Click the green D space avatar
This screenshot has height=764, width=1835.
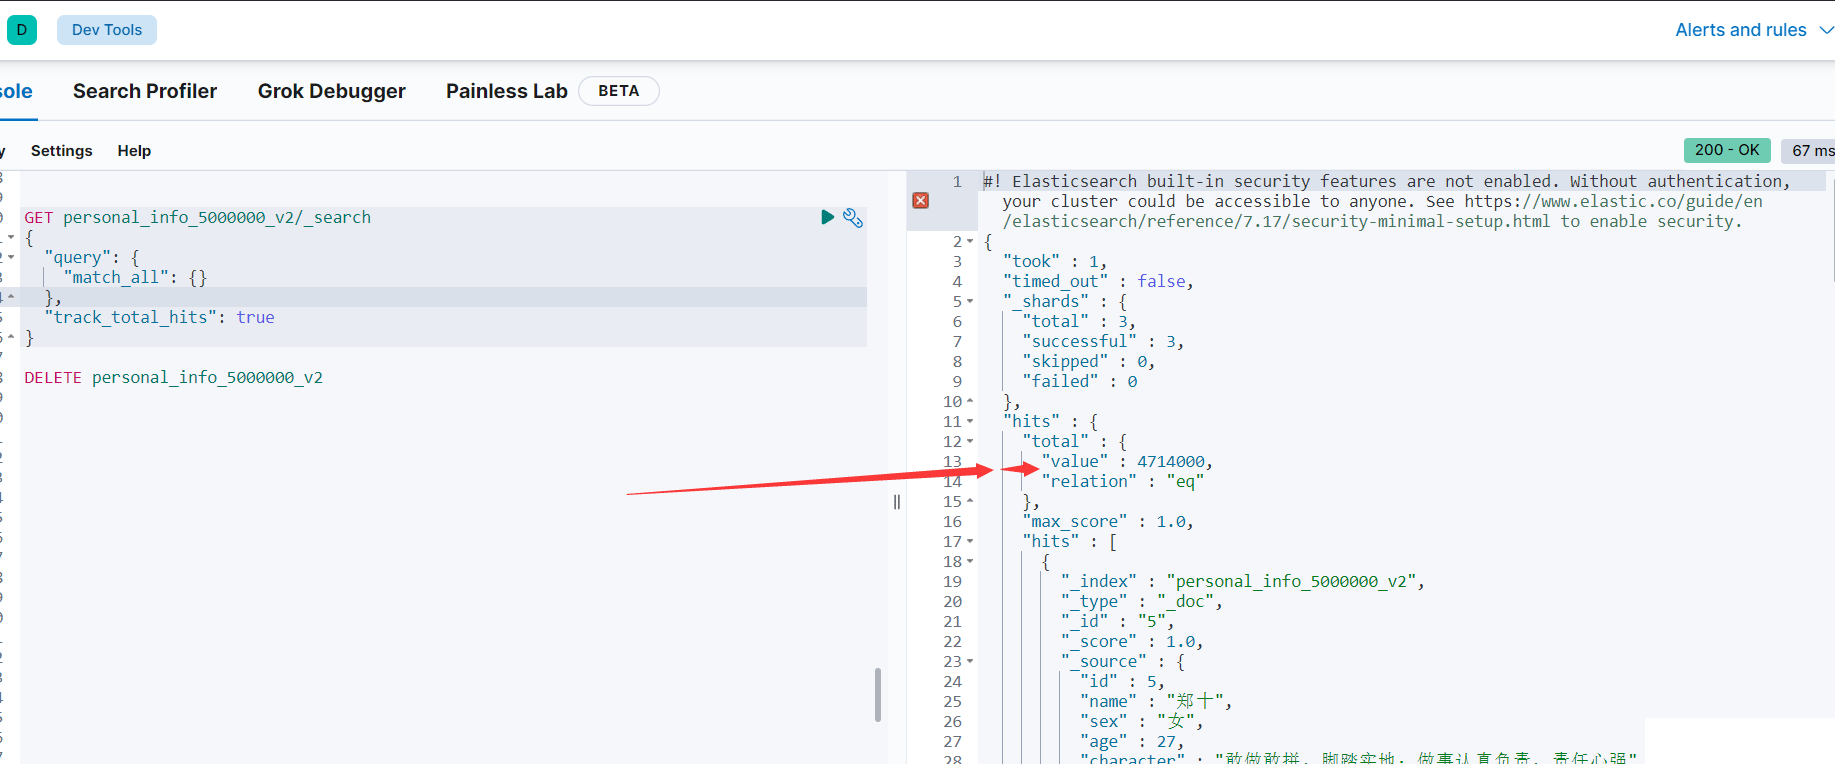tap(22, 30)
